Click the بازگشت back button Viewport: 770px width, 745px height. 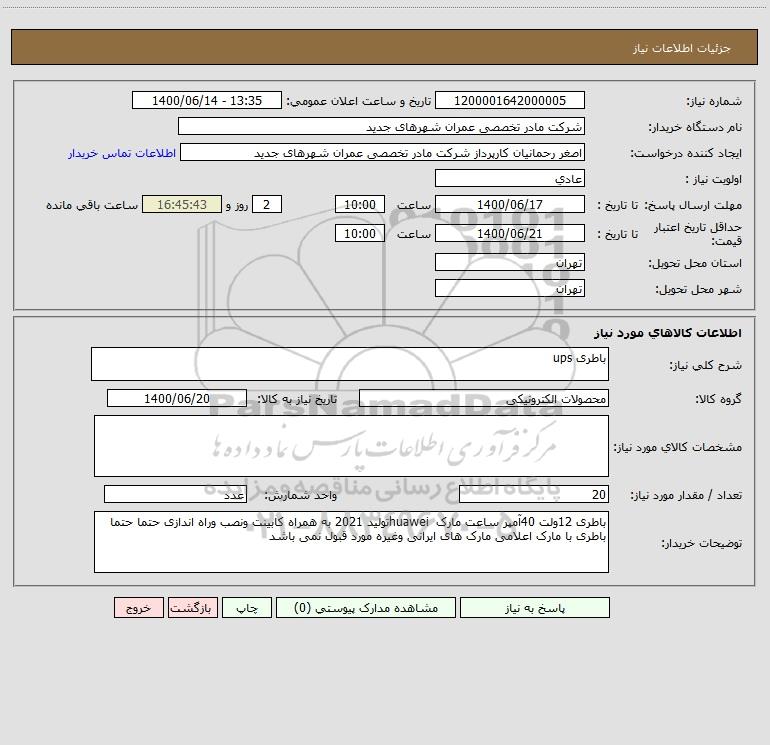[192, 607]
